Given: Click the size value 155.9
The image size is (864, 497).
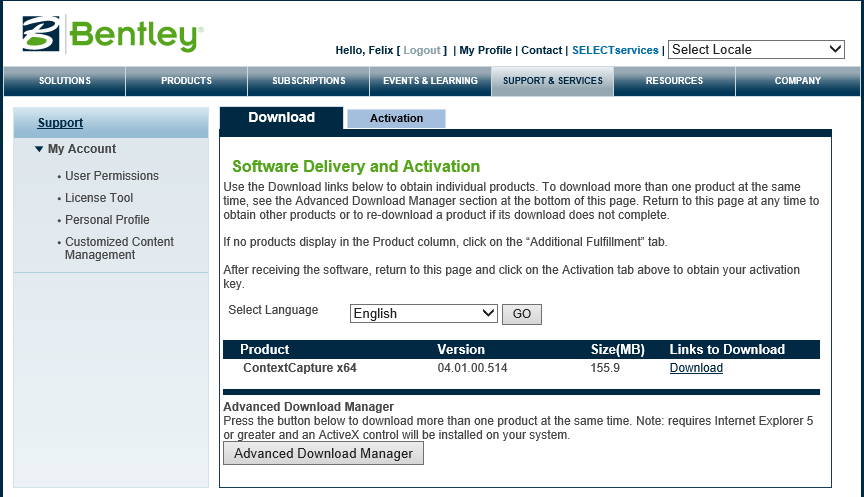Looking at the screenshot, I should coord(605,368).
